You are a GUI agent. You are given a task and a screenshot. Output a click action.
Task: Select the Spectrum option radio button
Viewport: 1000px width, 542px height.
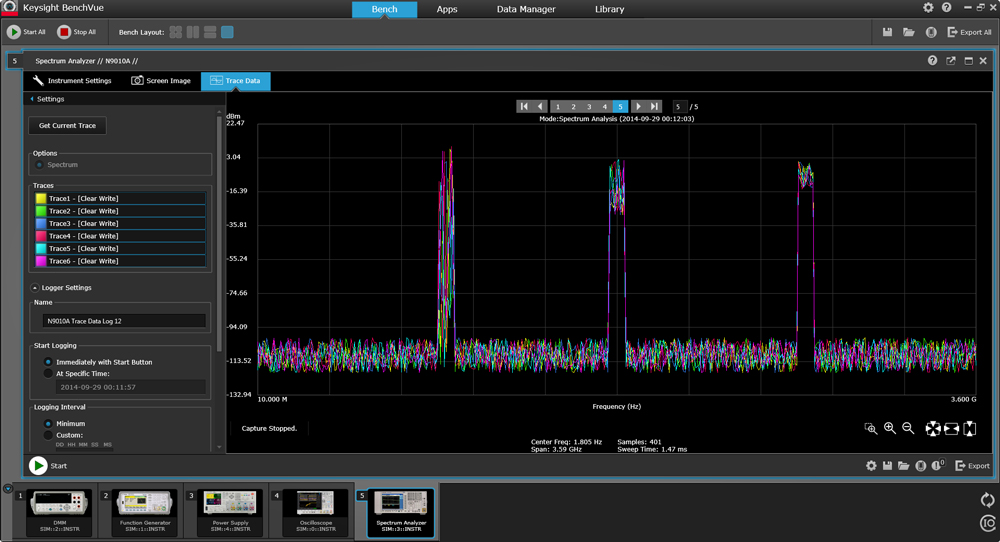tap(40, 165)
